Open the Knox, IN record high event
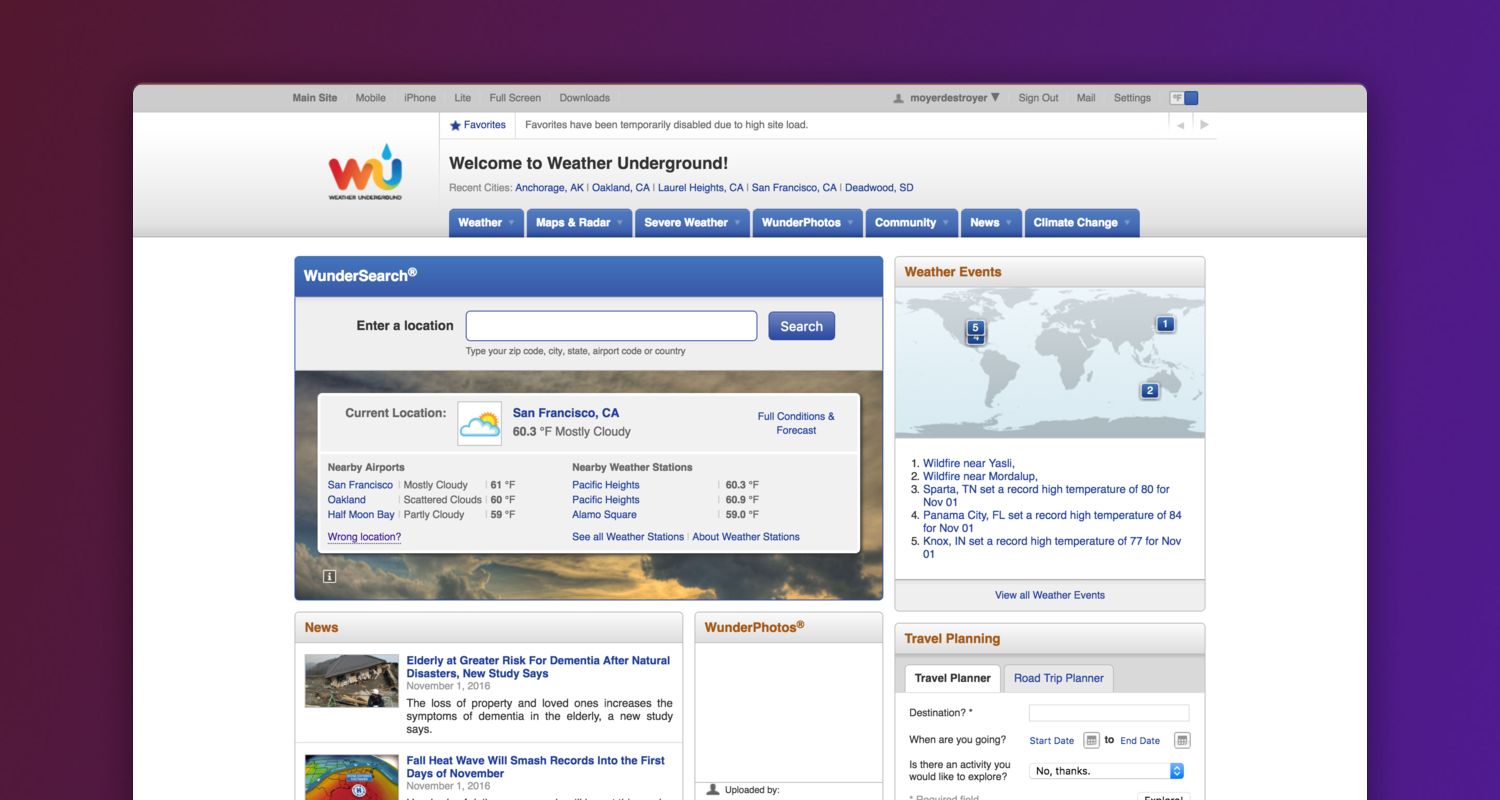 1052,548
